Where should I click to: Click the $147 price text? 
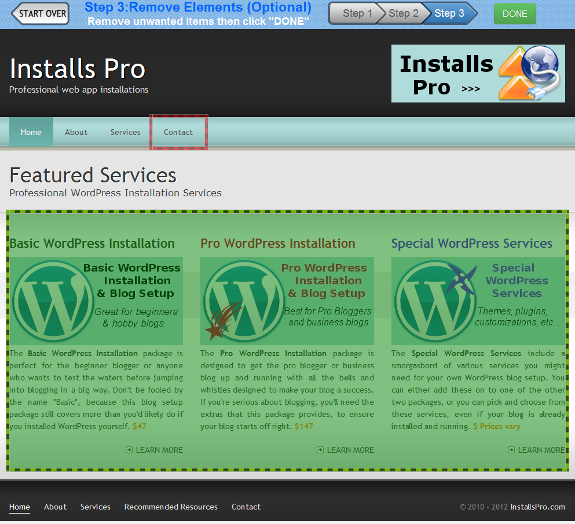tap(304, 426)
